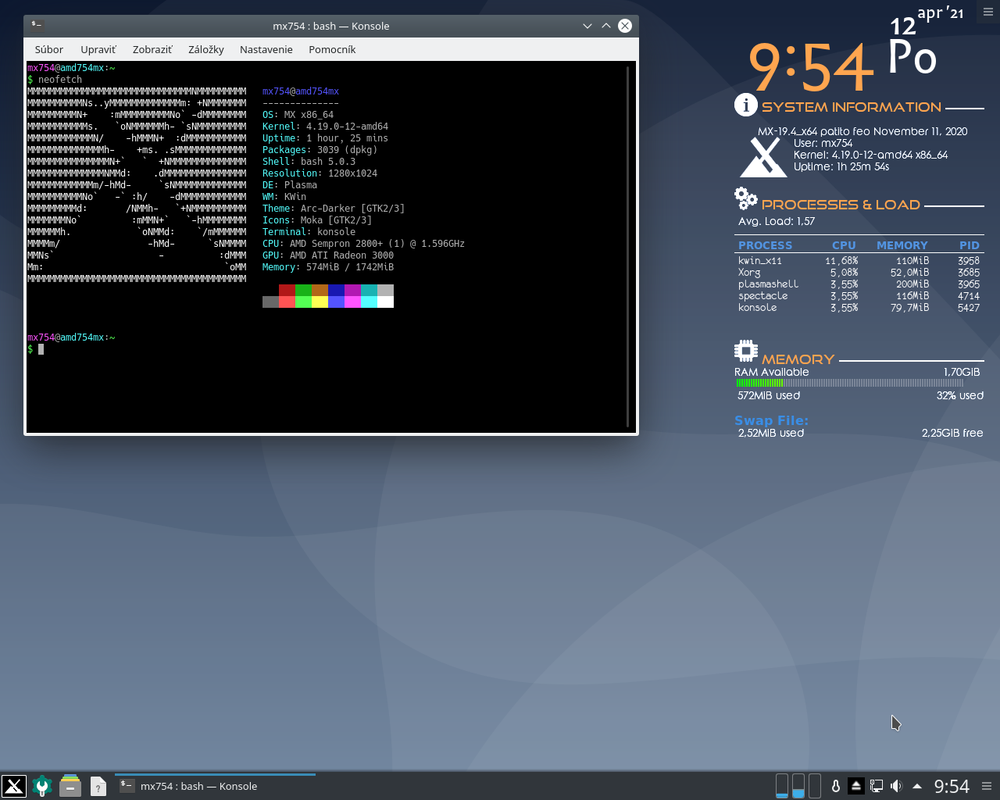Screen dimensions: 1000x800
Task: Focus the mx754 bash Konsole taskbar entry
Action: coord(215,786)
